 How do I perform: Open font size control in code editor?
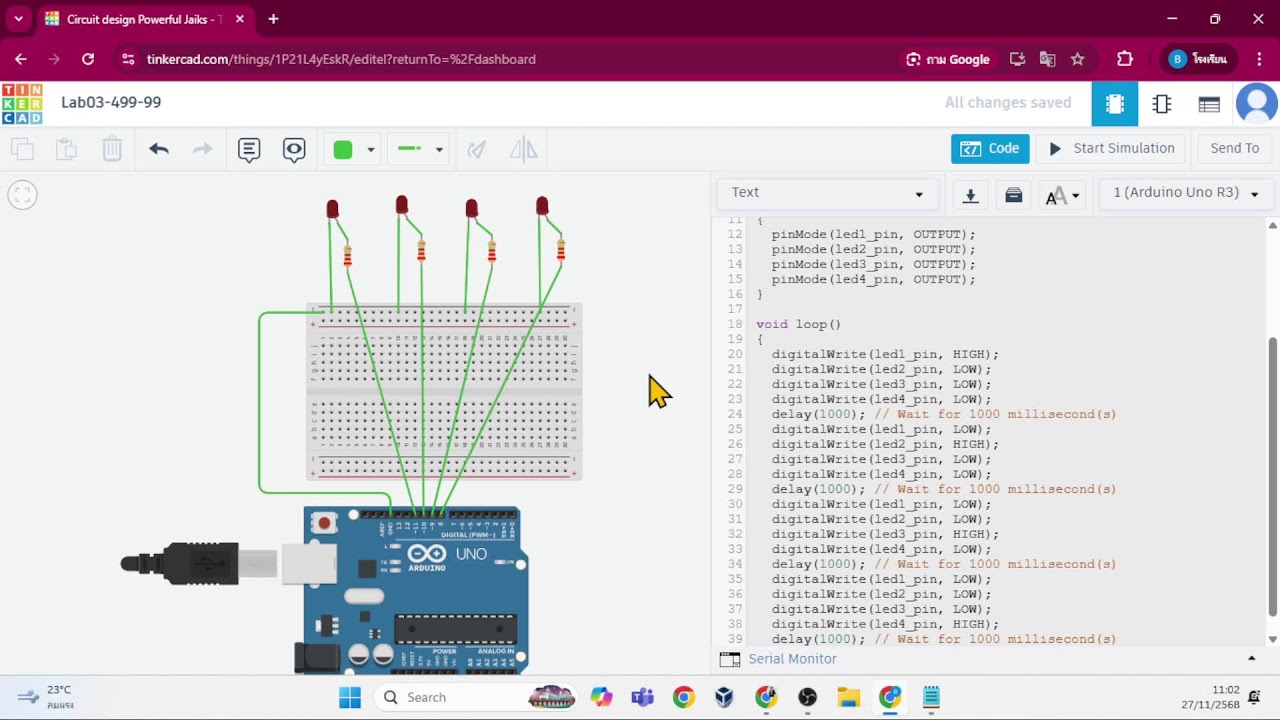pyautogui.click(x=1063, y=196)
